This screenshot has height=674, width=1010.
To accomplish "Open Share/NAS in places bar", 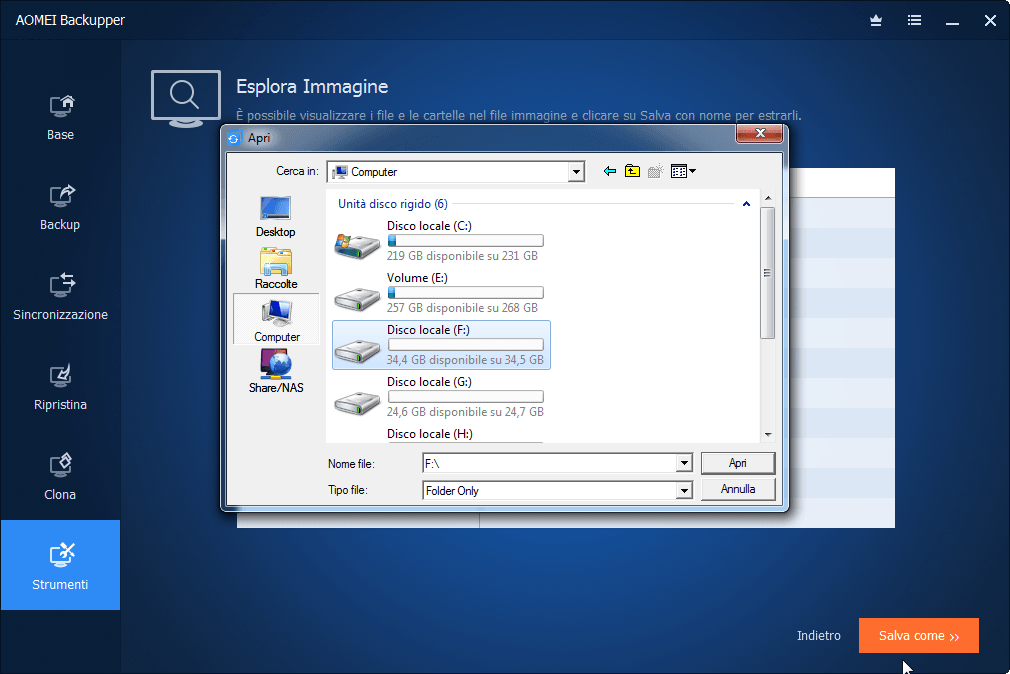I will pos(276,371).
